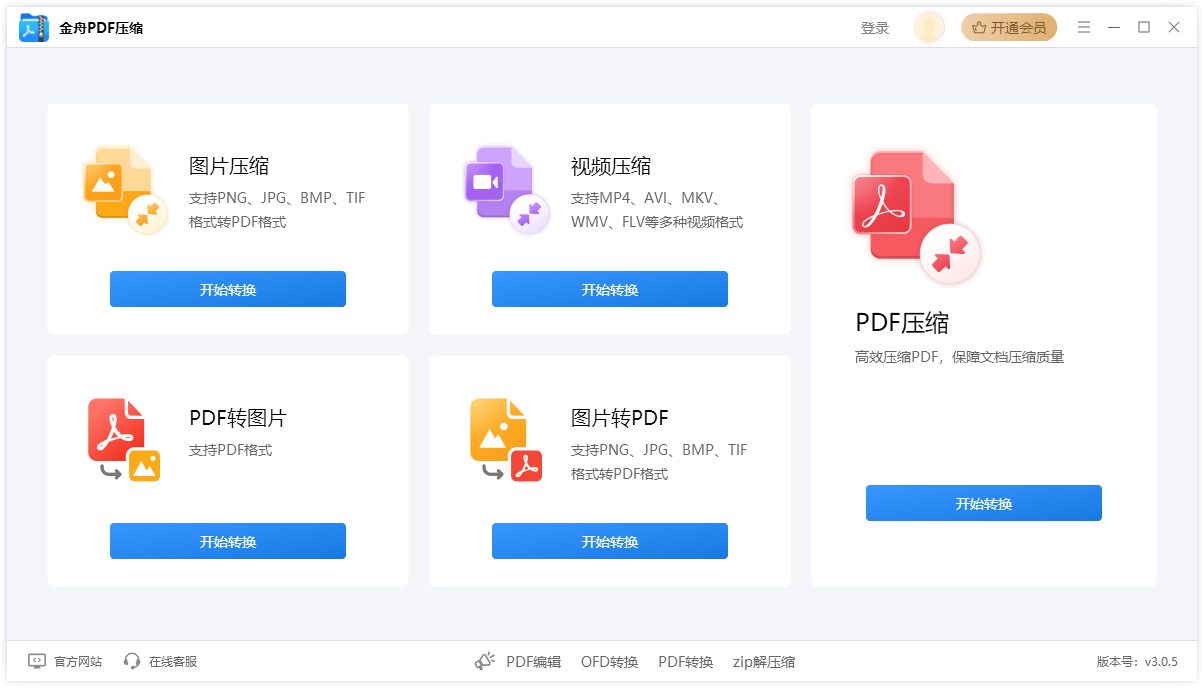Click the PDF转图片 conversion icon

click(x=122, y=440)
